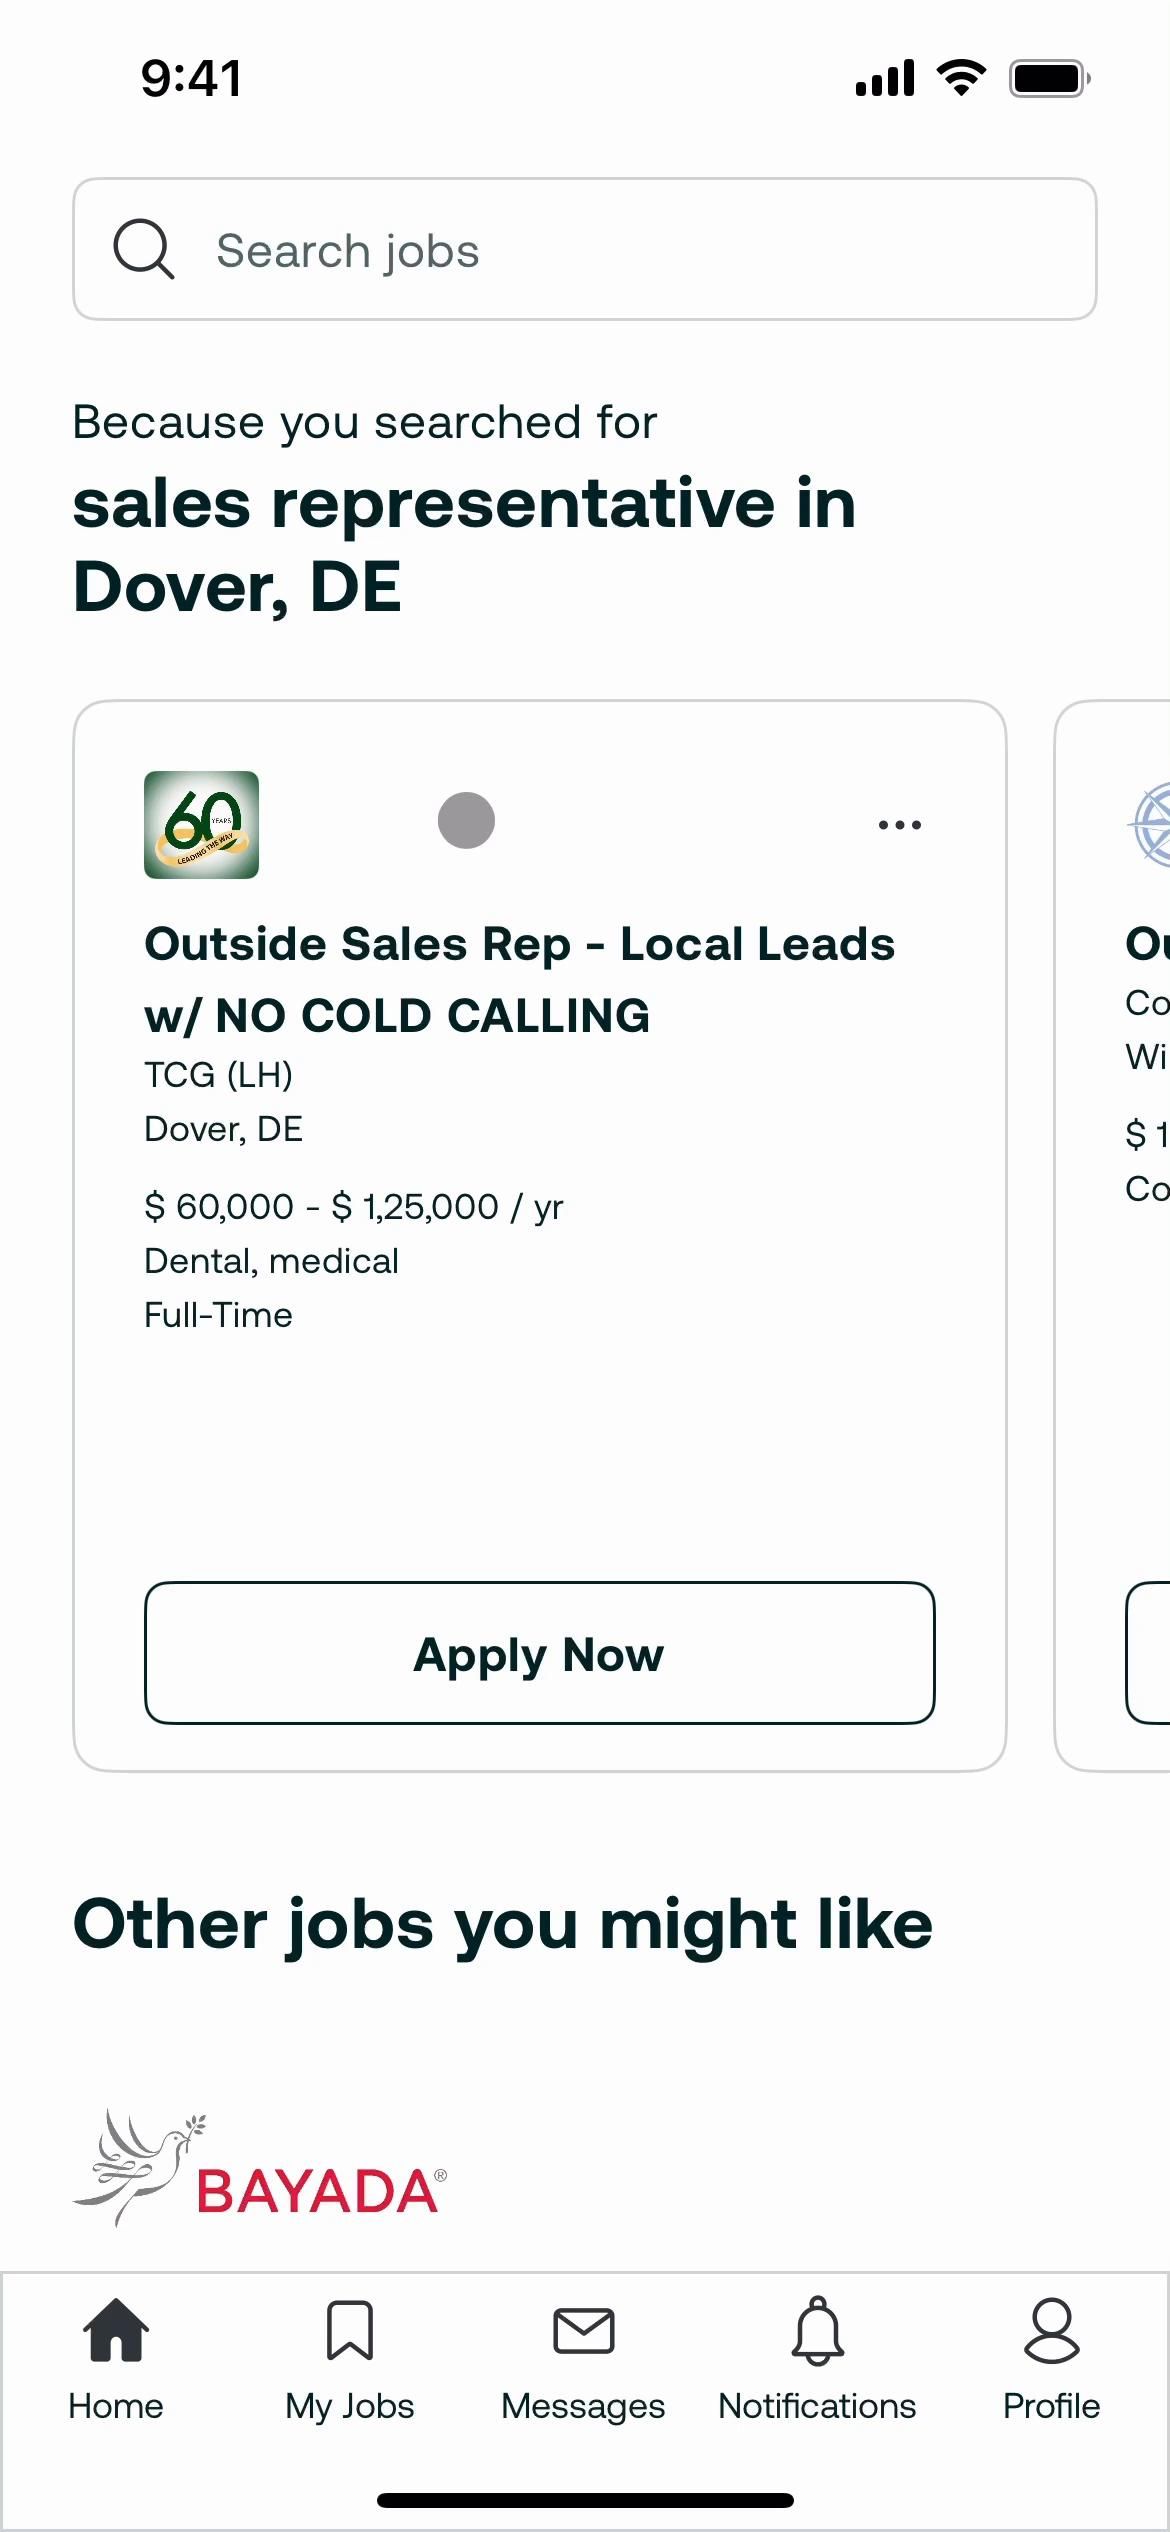Viewport: 1170px width, 2532px height.
Task: Tap the salary range $60,000 - $1,25,000 text
Action: 354,1207
